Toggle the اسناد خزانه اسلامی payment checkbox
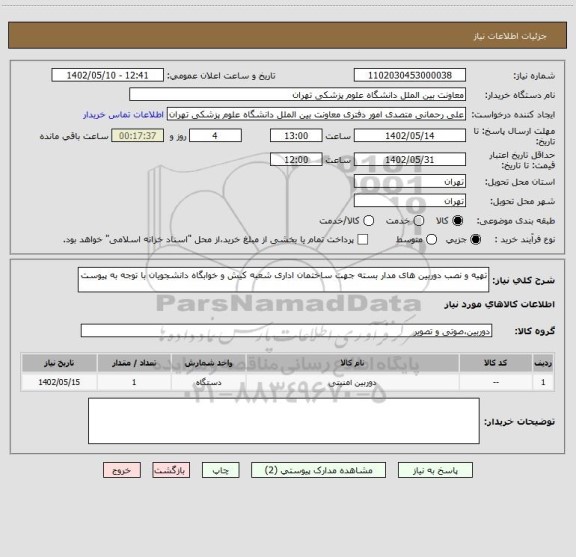Viewport: 576px width, 557px height. point(363,240)
